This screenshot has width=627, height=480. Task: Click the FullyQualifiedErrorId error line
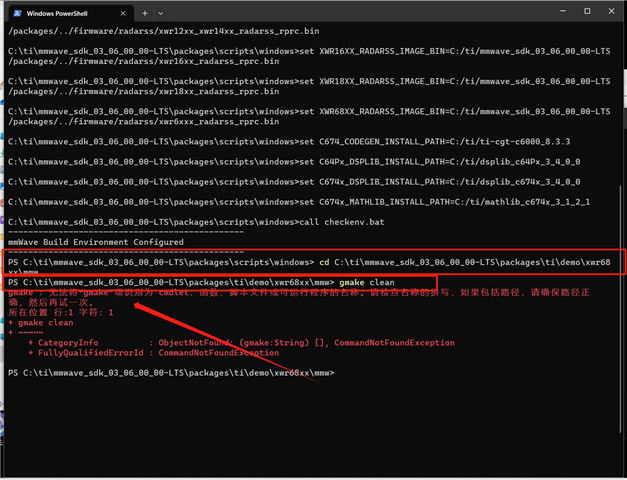pos(154,353)
